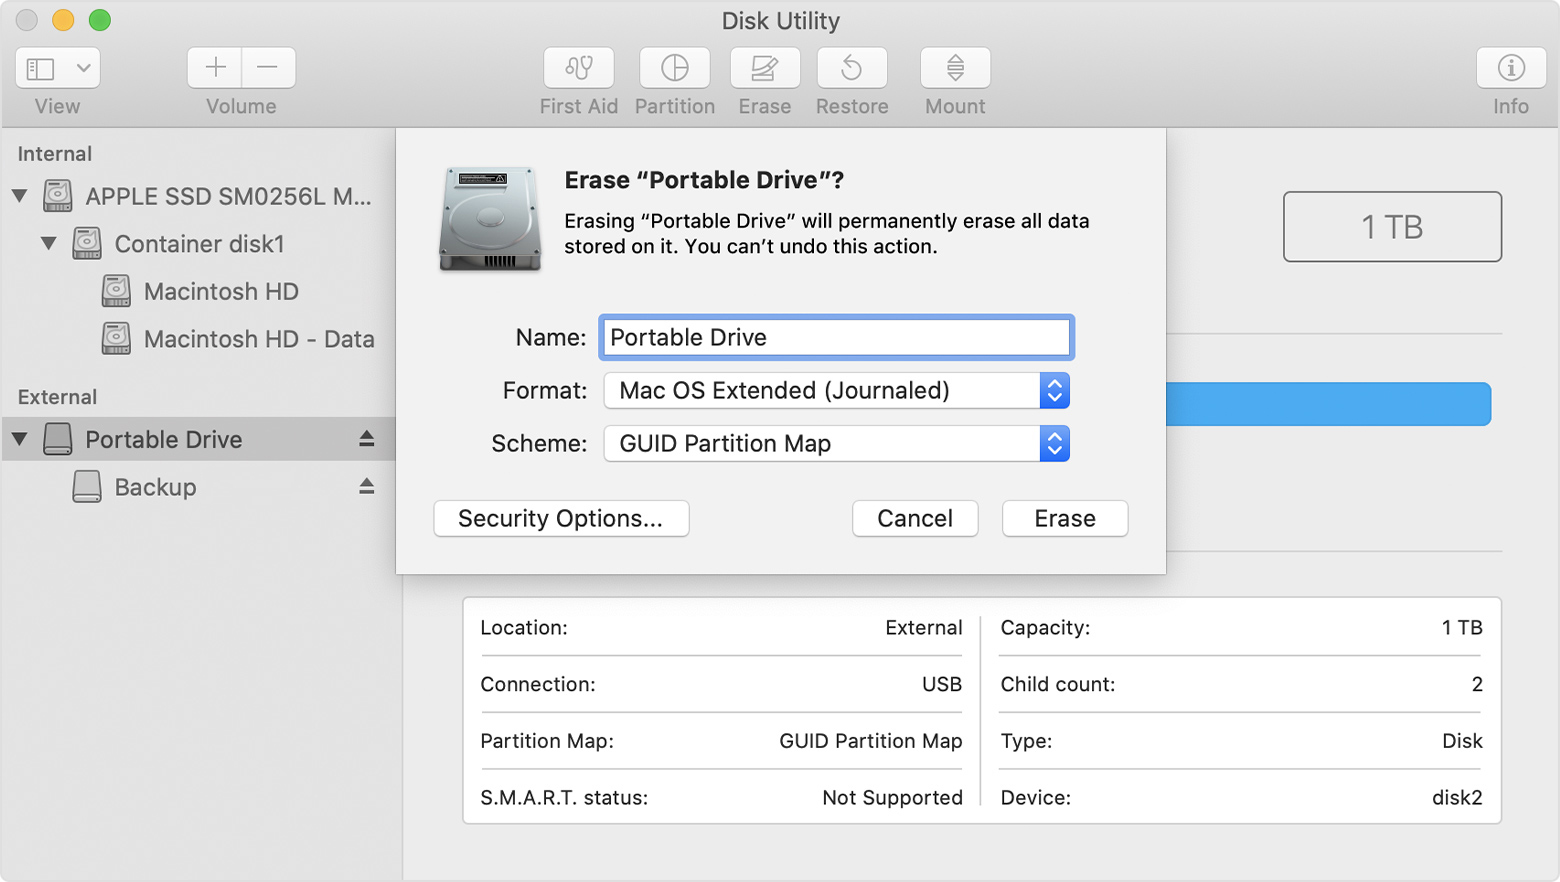The height and width of the screenshot is (882, 1560).
Task: Collapse the Portable Drive disclosure triangle
Action: 20,439
